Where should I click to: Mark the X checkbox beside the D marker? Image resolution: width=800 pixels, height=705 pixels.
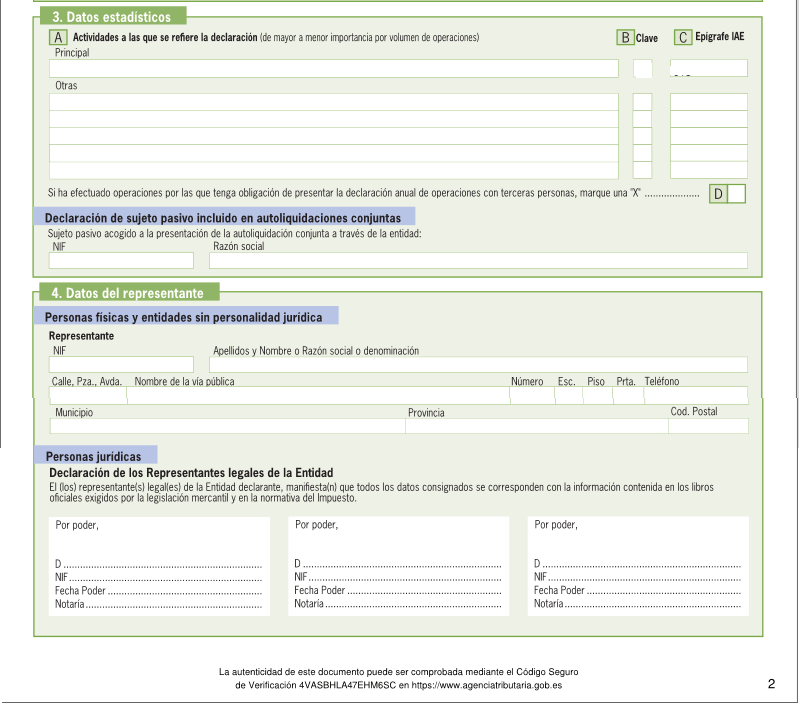[x=737, y=194]
